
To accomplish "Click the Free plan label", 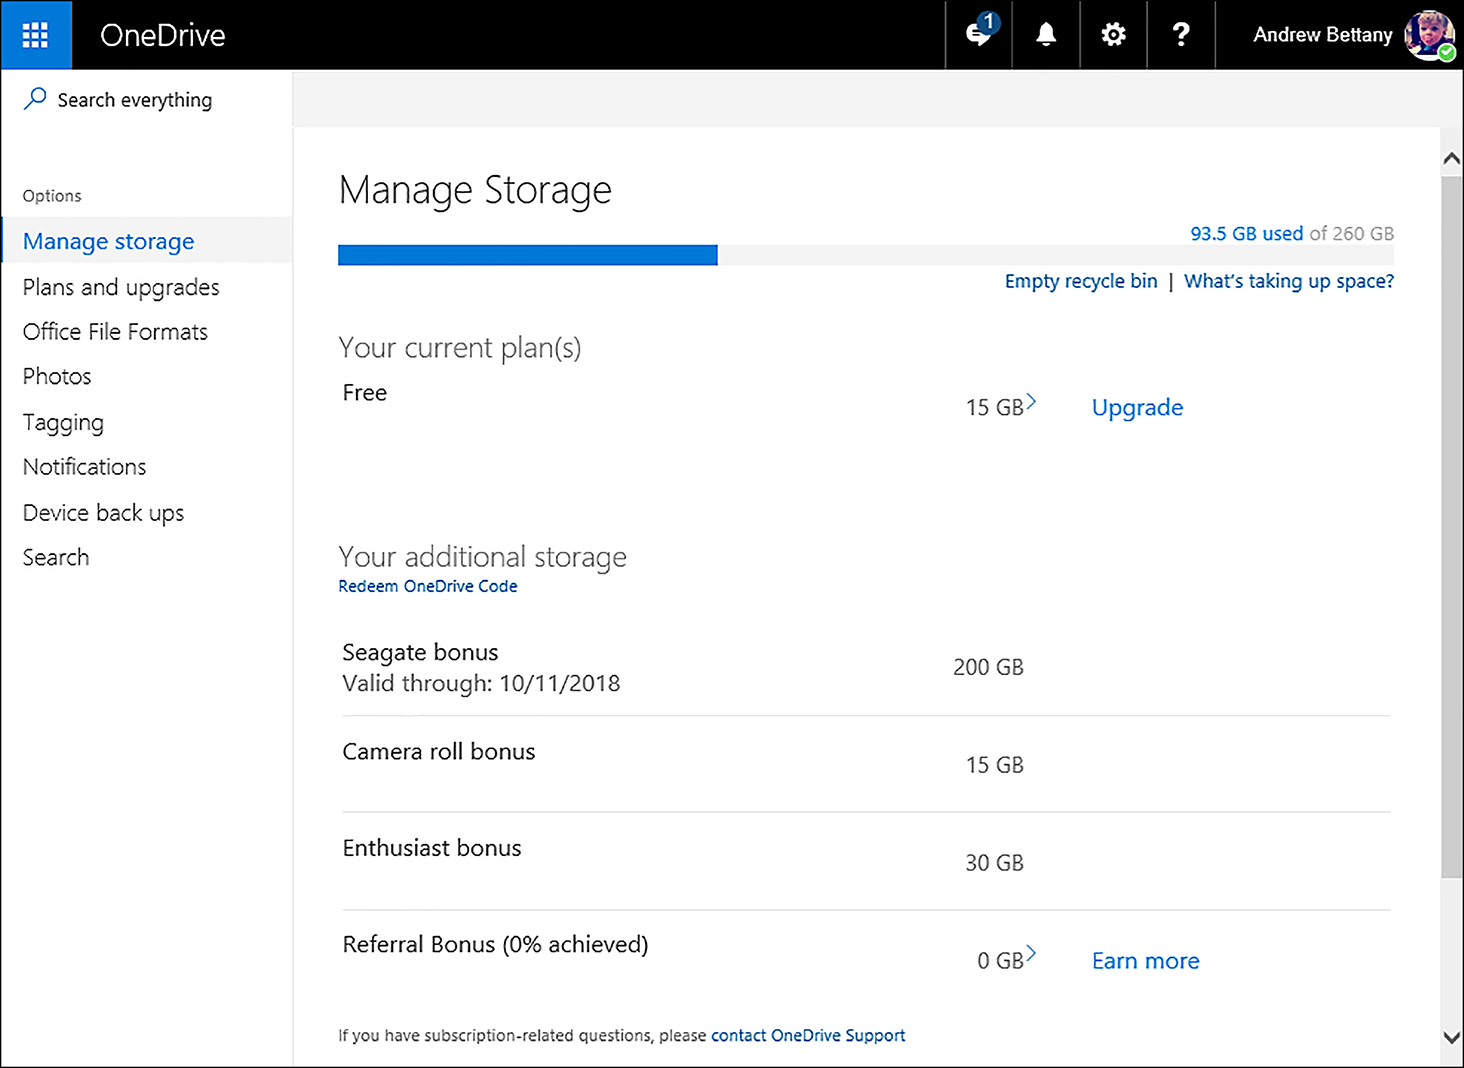I will coord(365,393).
